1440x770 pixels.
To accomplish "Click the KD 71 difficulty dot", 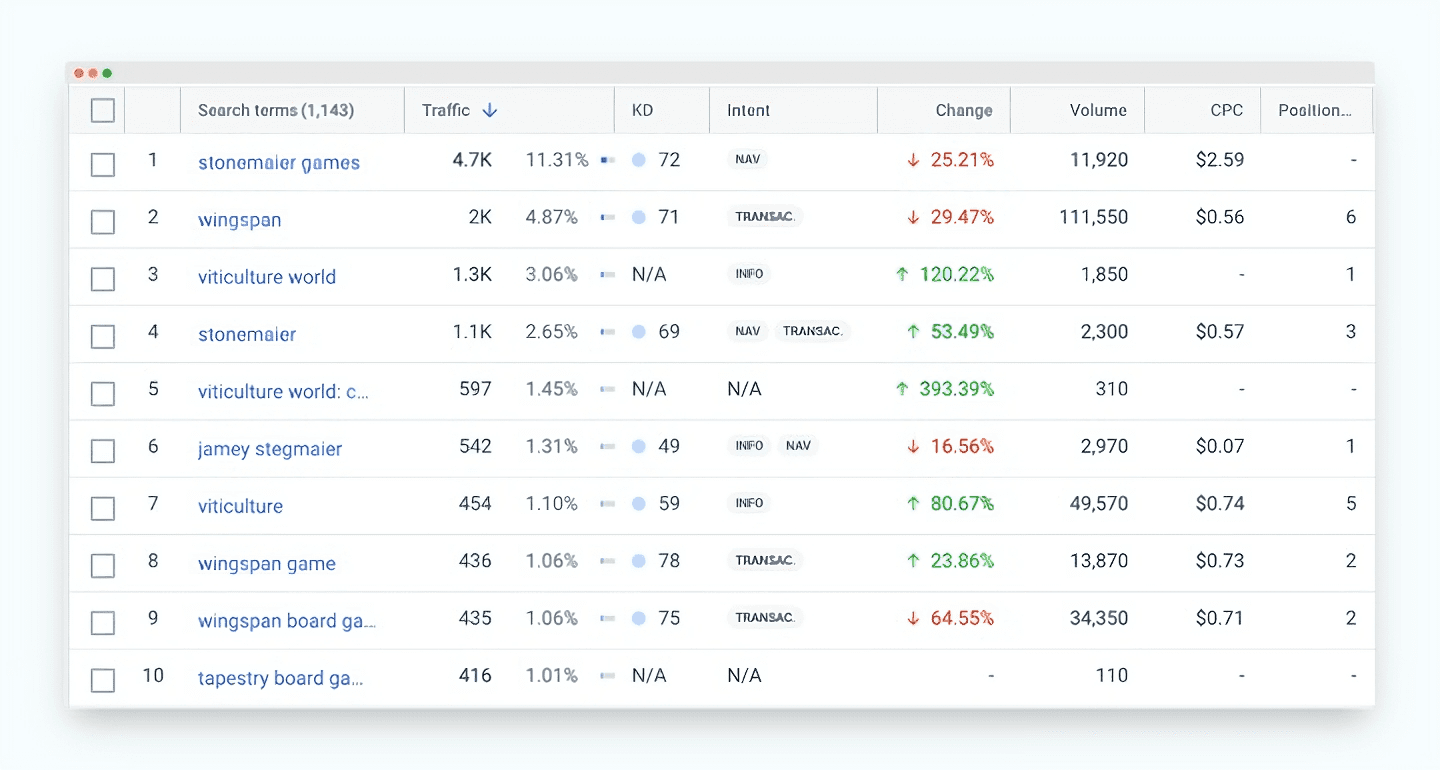I will click(x=639, y=217).
